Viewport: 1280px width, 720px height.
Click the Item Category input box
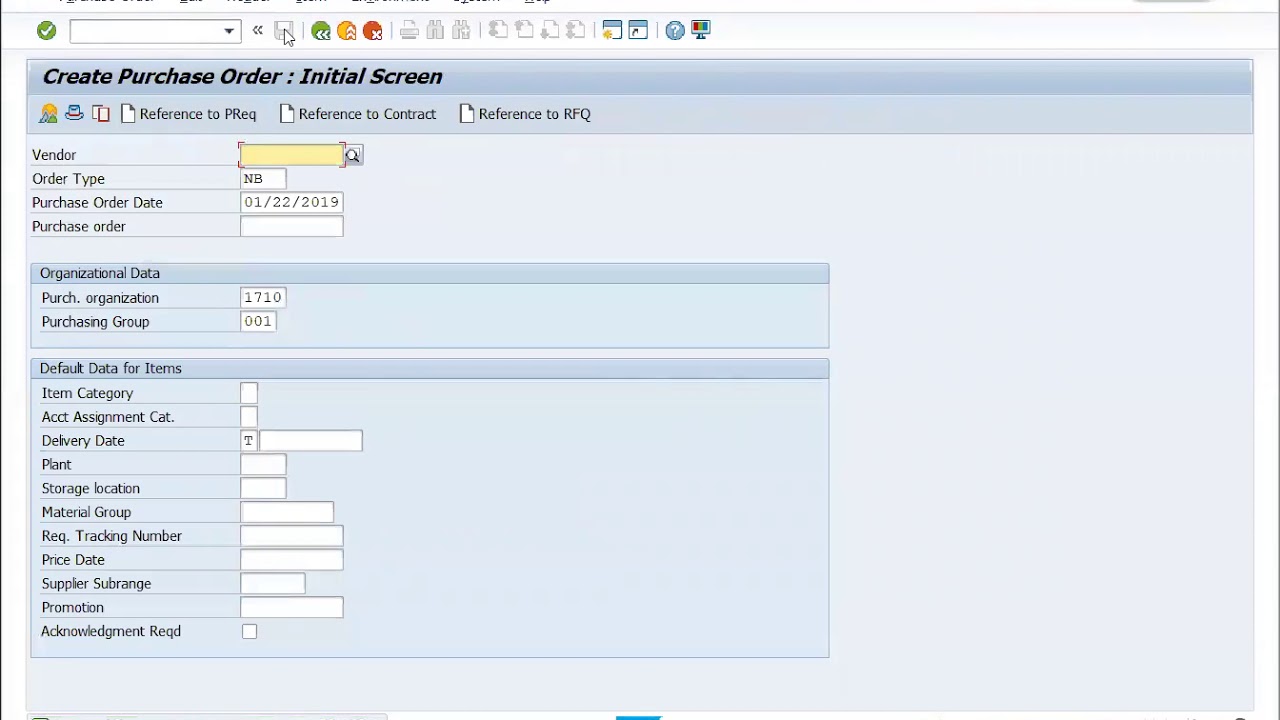[x=249, y=393]
